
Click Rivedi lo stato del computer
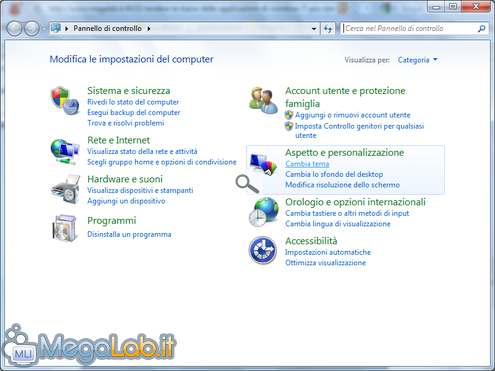coord(133,102)
